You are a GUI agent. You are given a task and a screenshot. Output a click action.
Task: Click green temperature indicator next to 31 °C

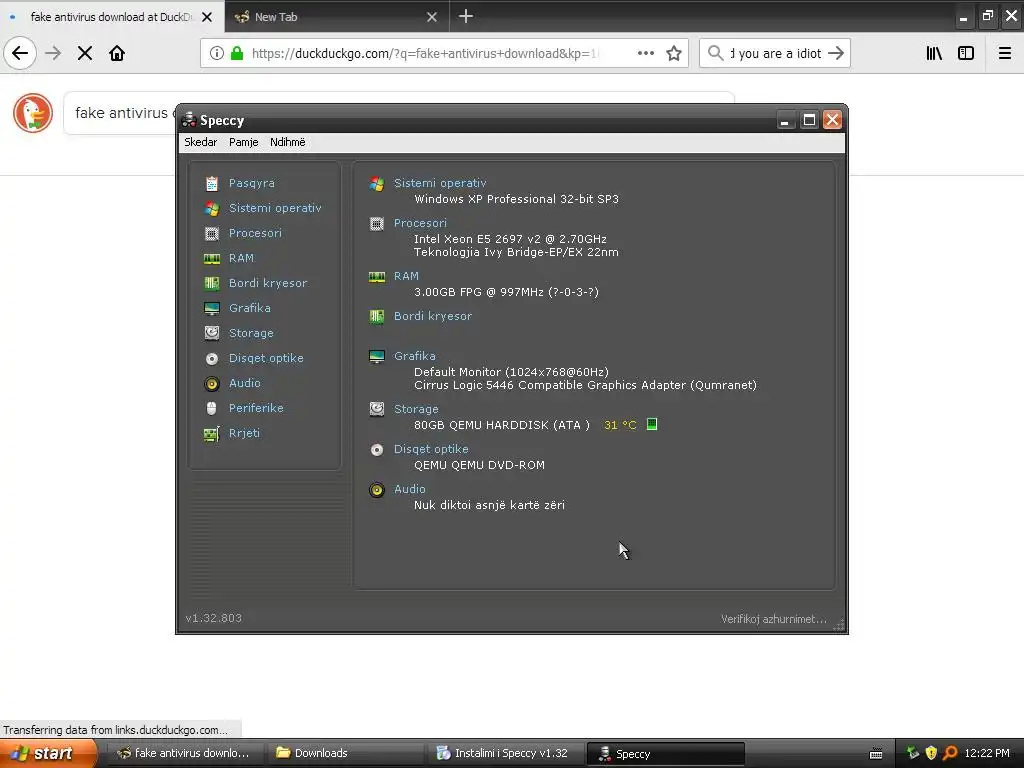coord(652,424)
